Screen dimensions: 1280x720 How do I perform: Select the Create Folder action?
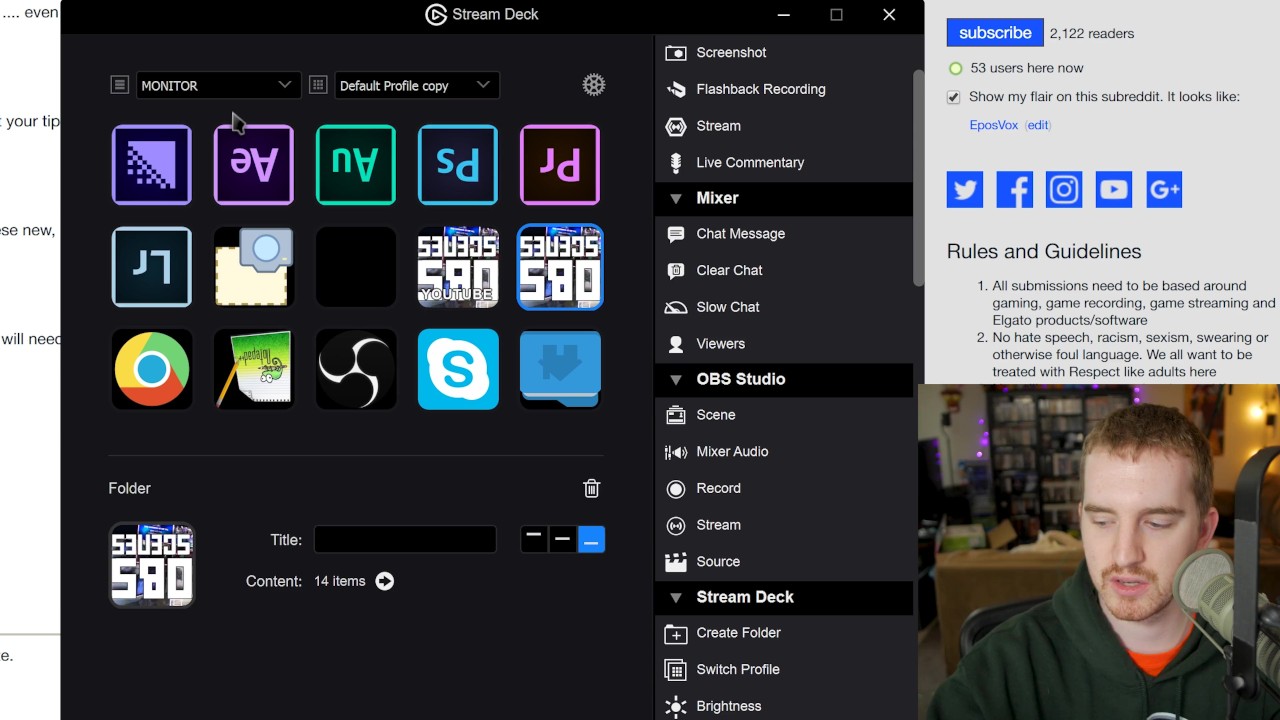pyautogui.click(x=738, y=633)
